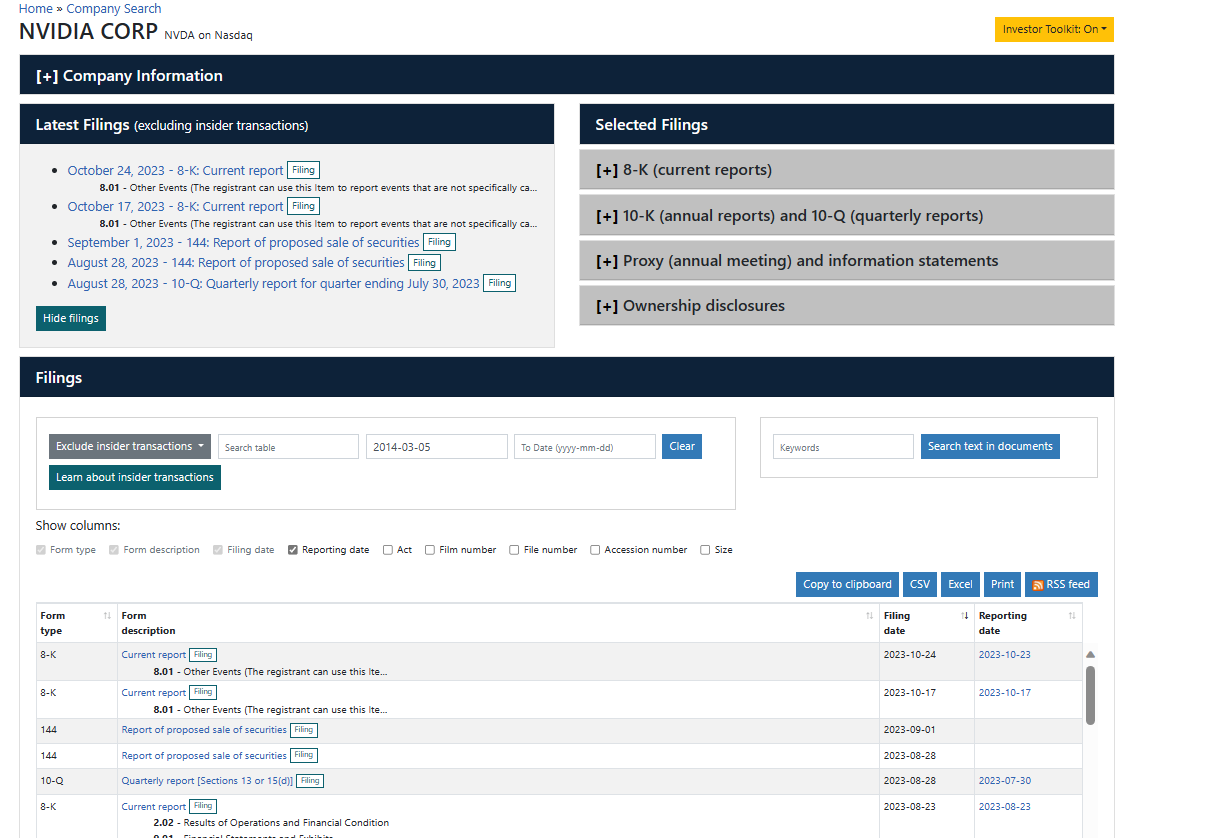Click the disabled Filing date checkbox
Viewport: 1219px width, 838px height.
[218, 550]
